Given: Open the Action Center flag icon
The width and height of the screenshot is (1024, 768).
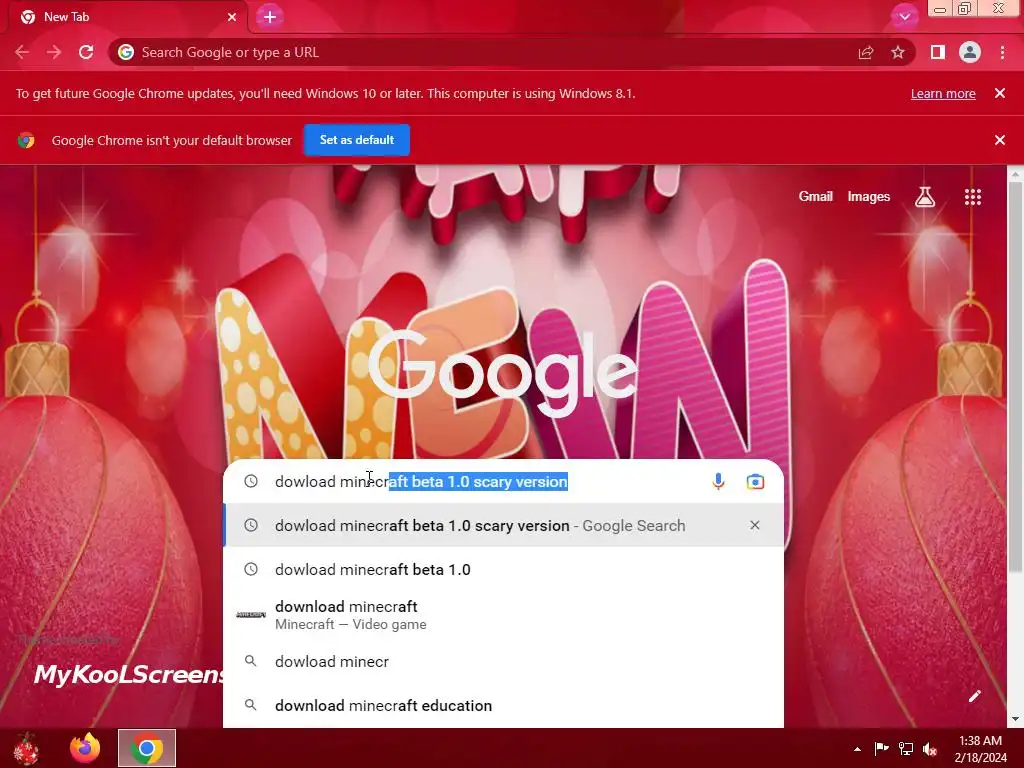Looking at the screenshot, I should click(x=881, y=748).
